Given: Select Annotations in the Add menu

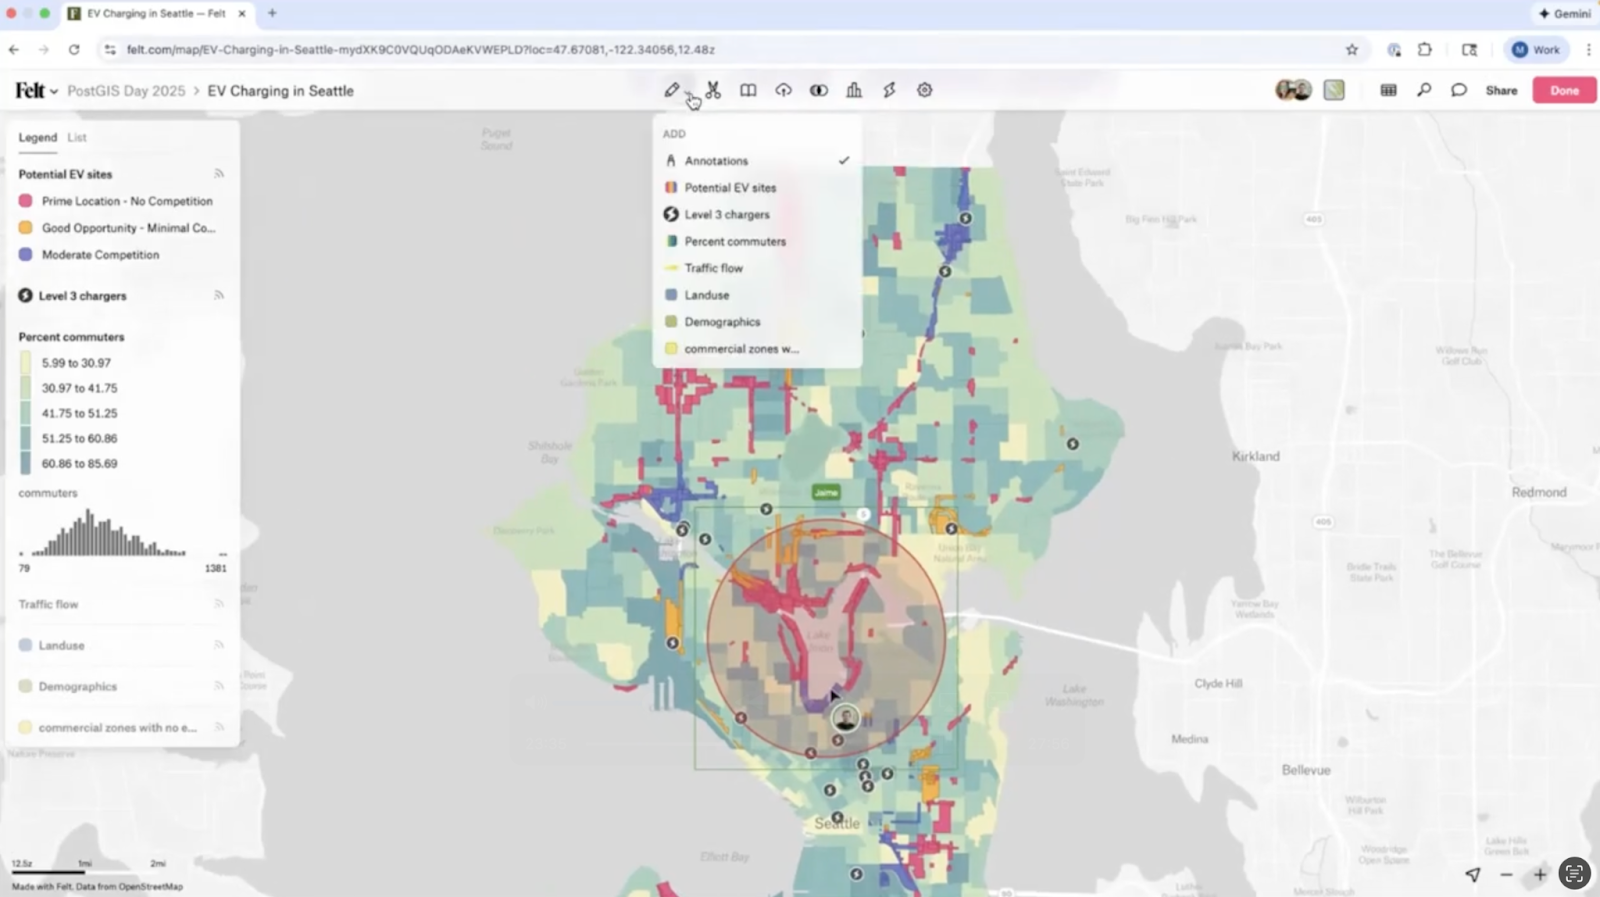Looking at the screenshot, I should [716, 160].
